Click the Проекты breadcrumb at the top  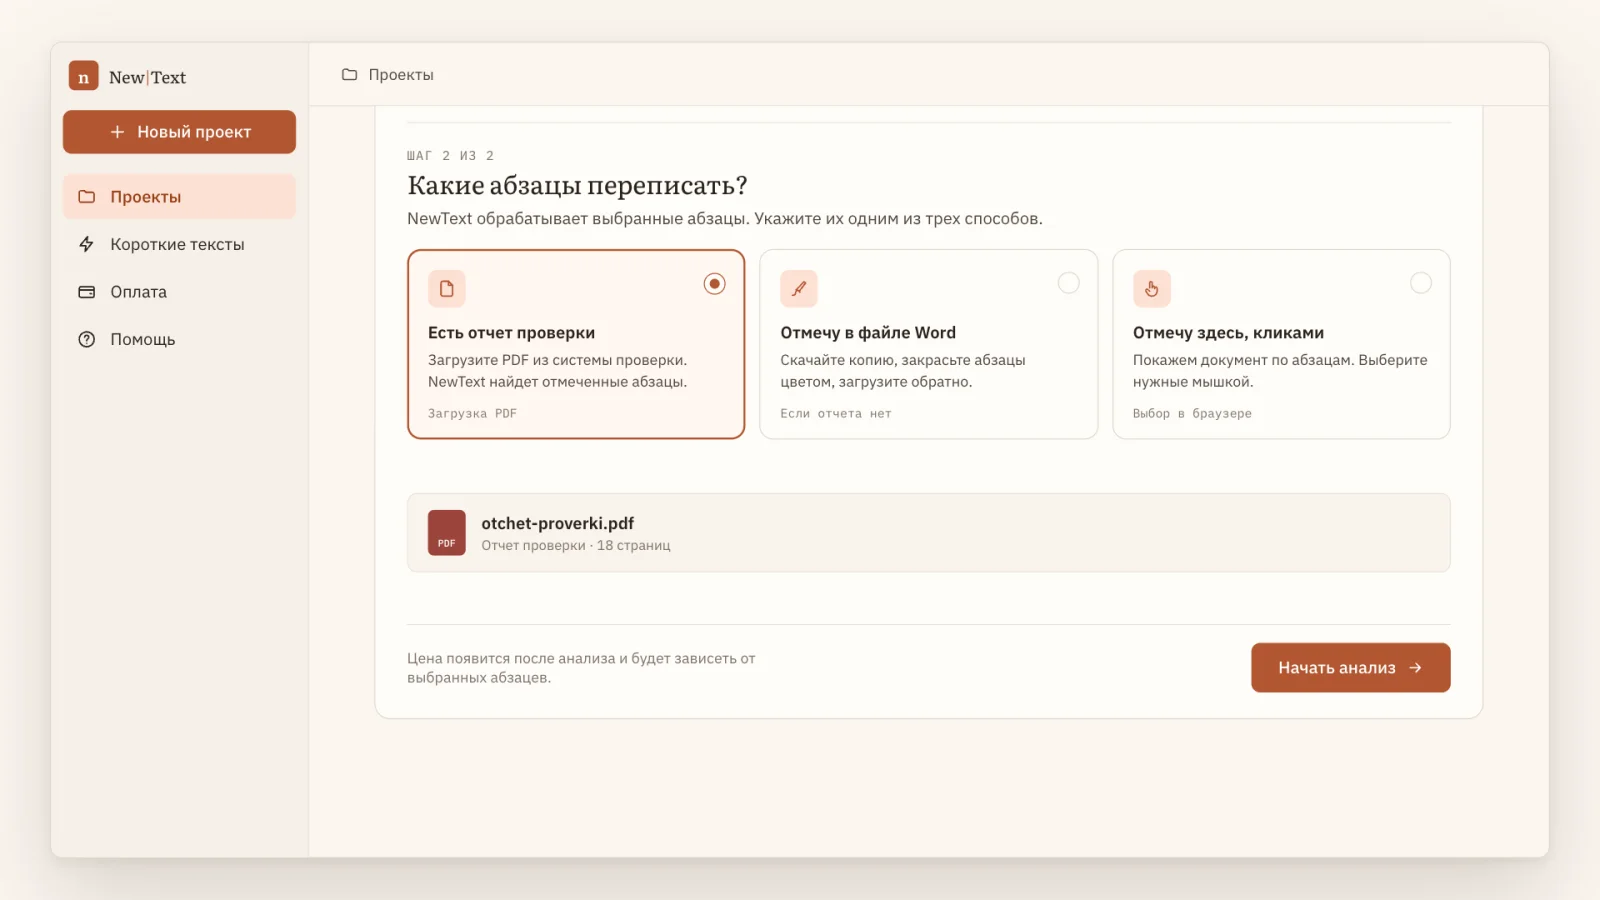[x=401, y=75]
